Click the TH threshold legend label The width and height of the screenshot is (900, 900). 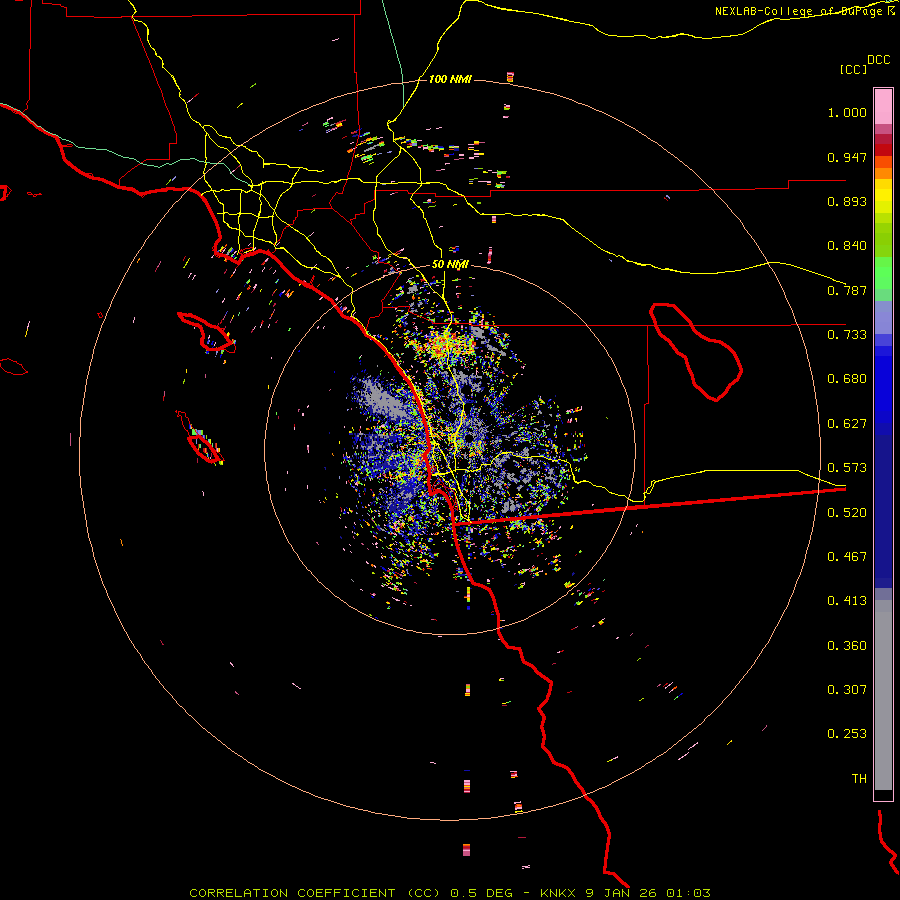point(859,779)
